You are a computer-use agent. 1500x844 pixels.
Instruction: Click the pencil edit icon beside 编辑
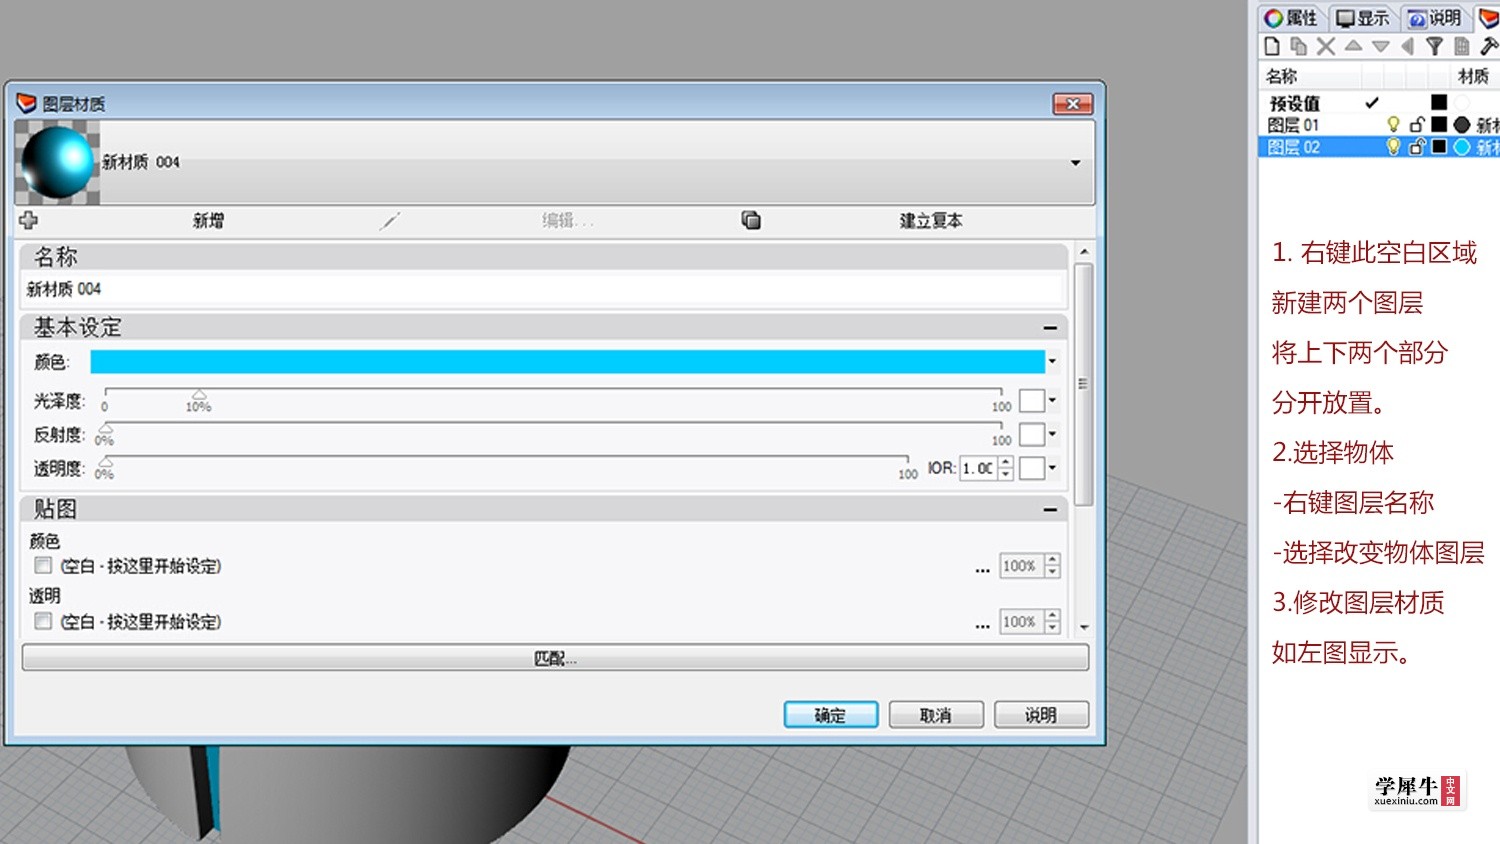390,221
